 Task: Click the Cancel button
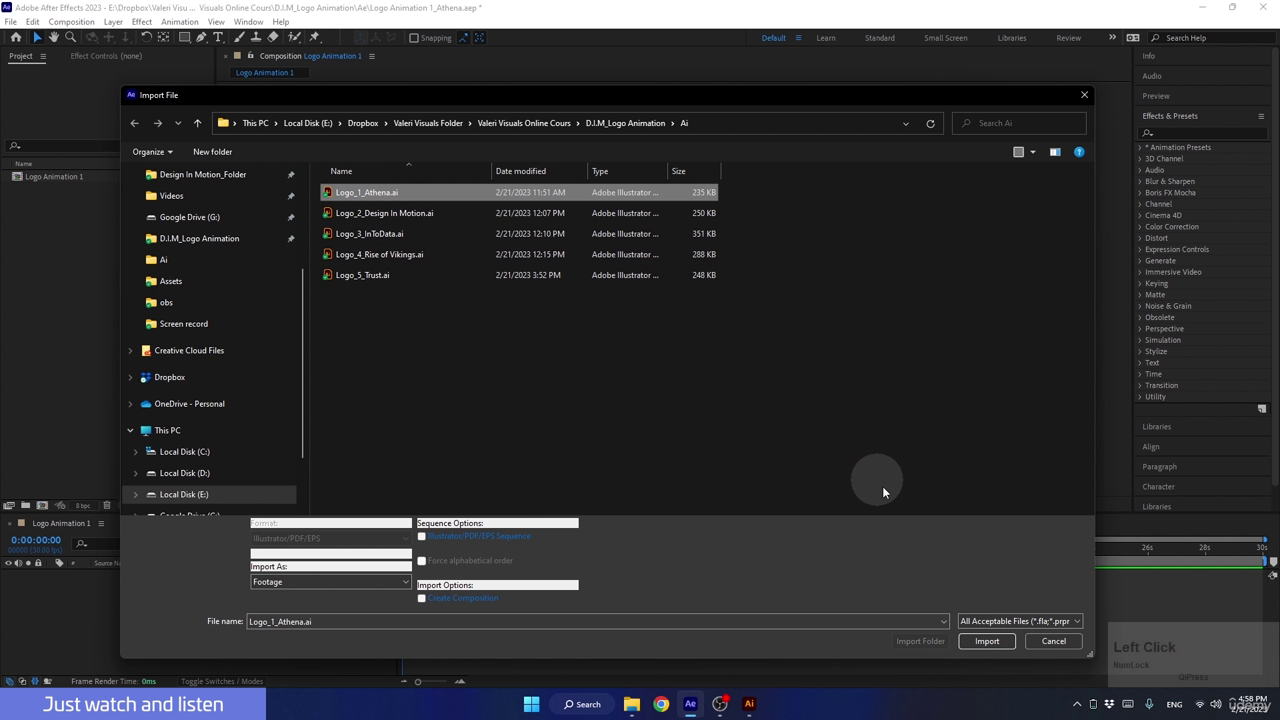point(1054,641)
